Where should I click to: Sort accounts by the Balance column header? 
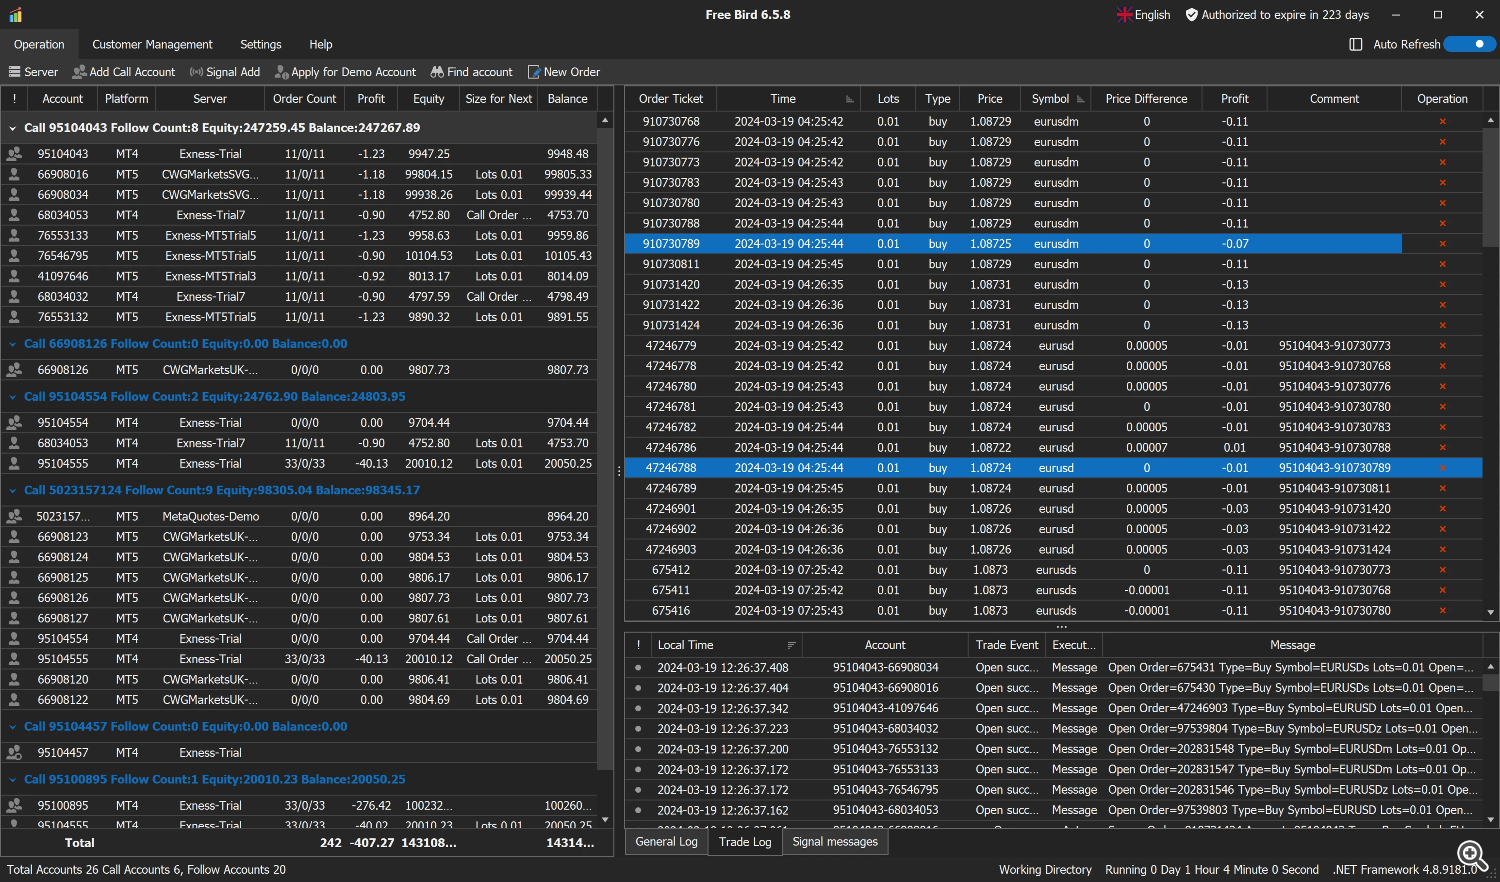[567, 99]
